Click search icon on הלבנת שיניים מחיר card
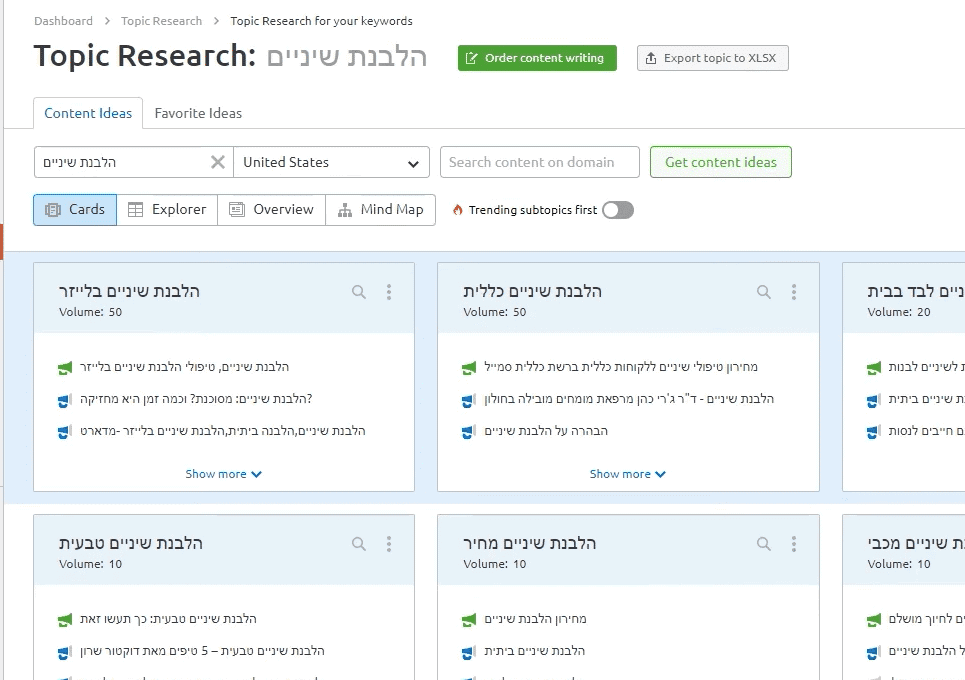The height and width of the screenshot is (680, 965). (764, 543)
